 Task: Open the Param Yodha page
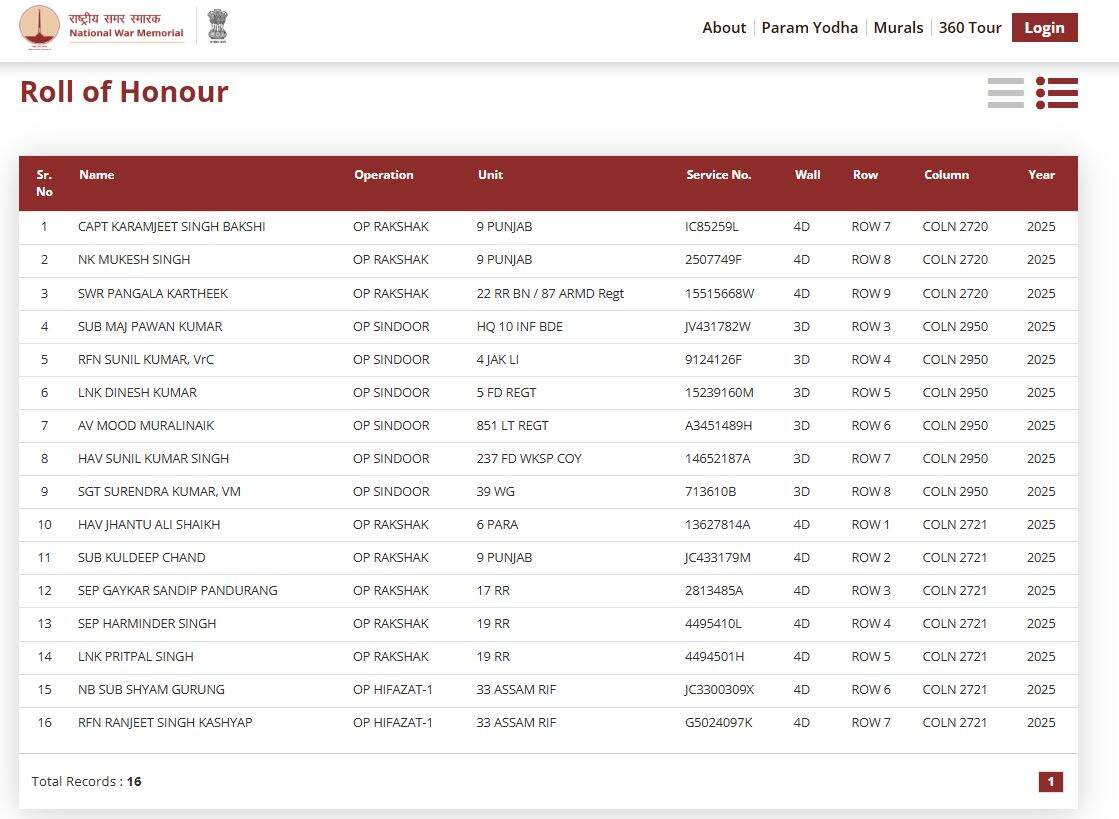[x=809, y=28]
